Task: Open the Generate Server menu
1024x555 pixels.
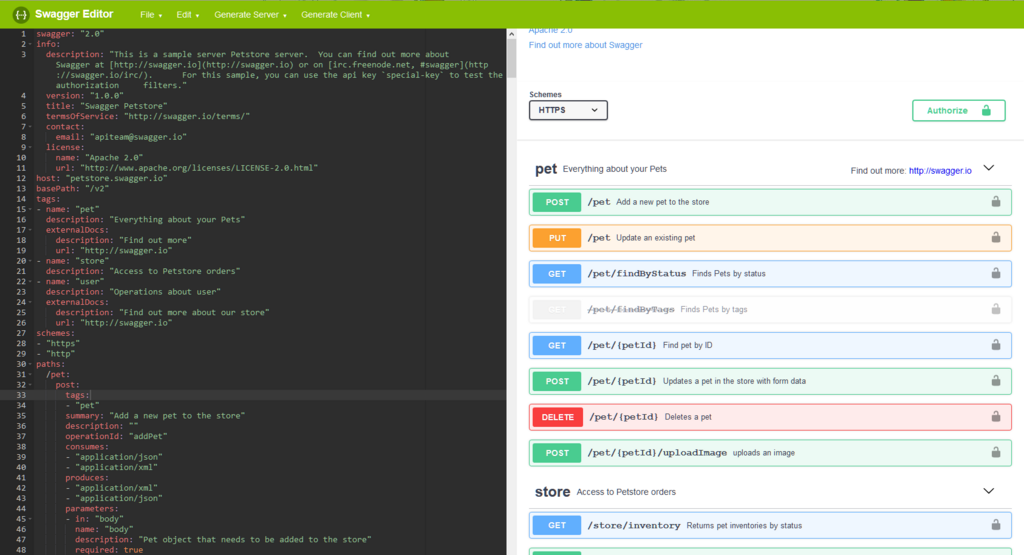Action: point(250,14)
